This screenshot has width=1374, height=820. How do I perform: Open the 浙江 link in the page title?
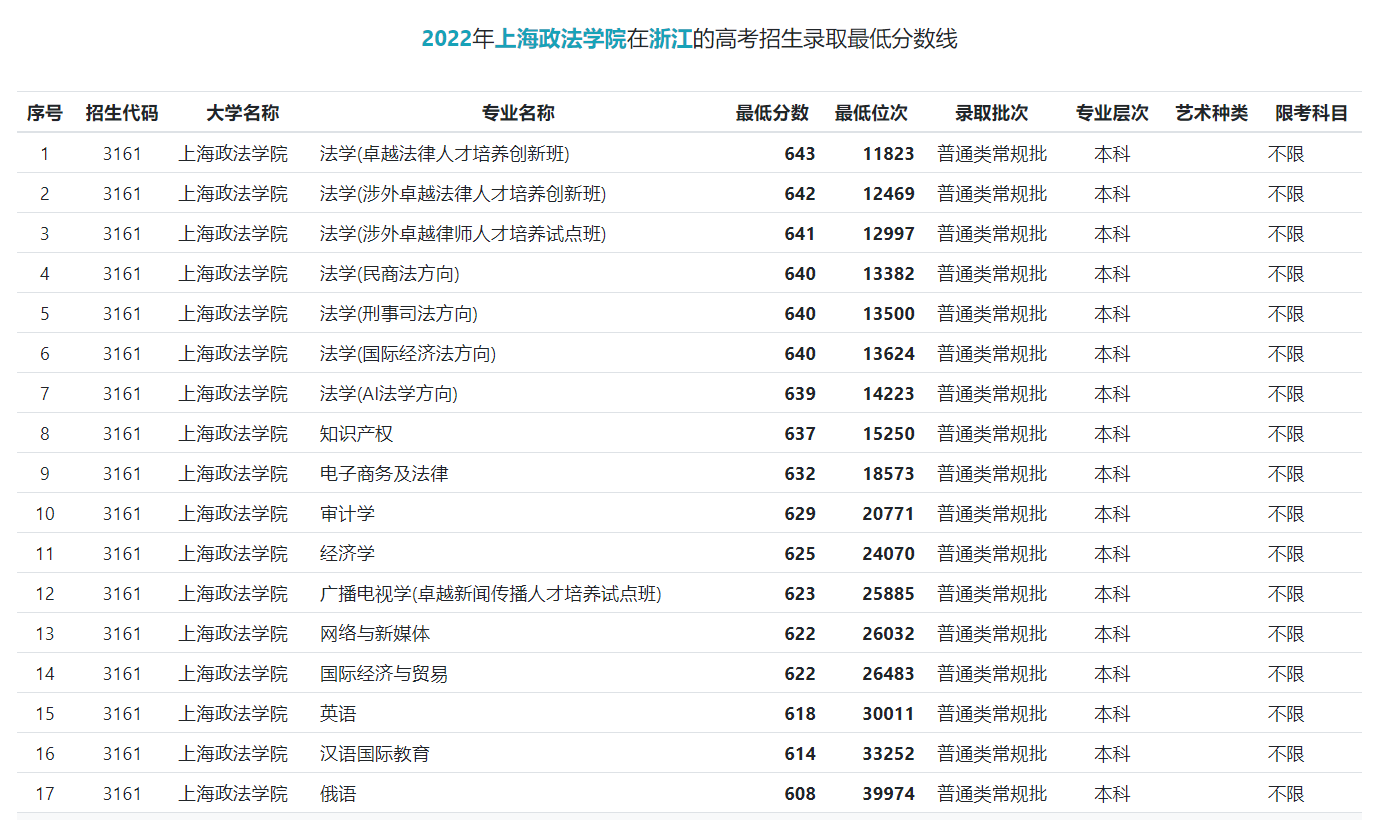click(671, 39)
